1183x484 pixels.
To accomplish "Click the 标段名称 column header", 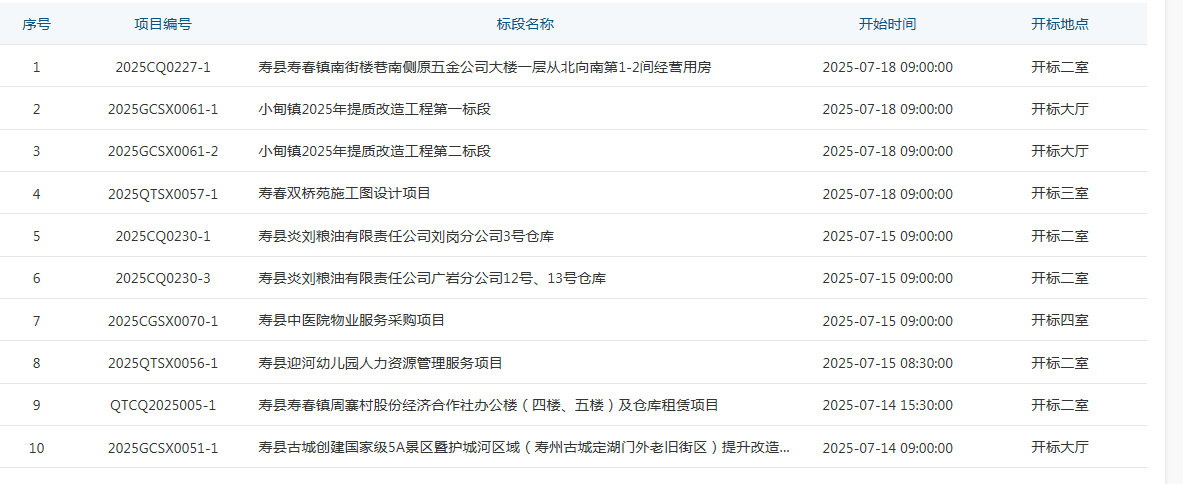I will (525, 24).
